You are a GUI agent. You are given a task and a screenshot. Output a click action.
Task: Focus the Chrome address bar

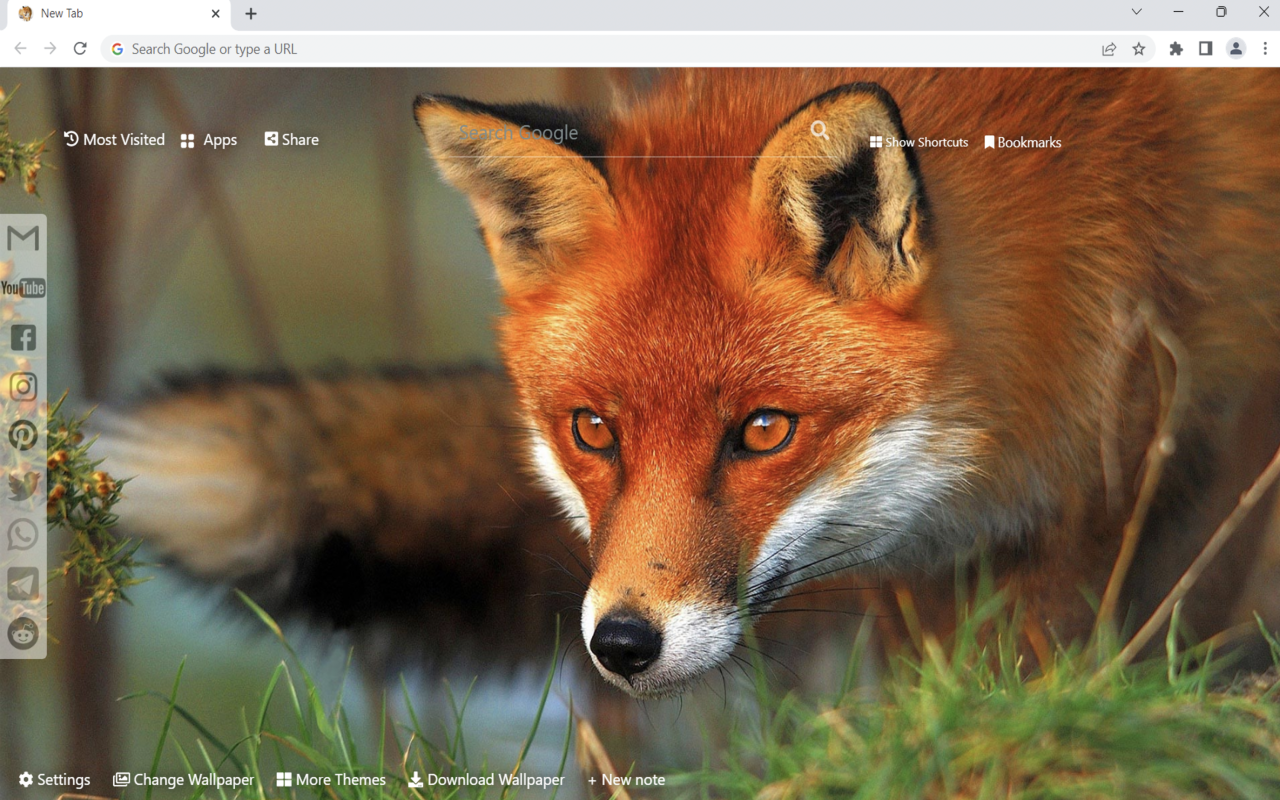tap(600, 49)
